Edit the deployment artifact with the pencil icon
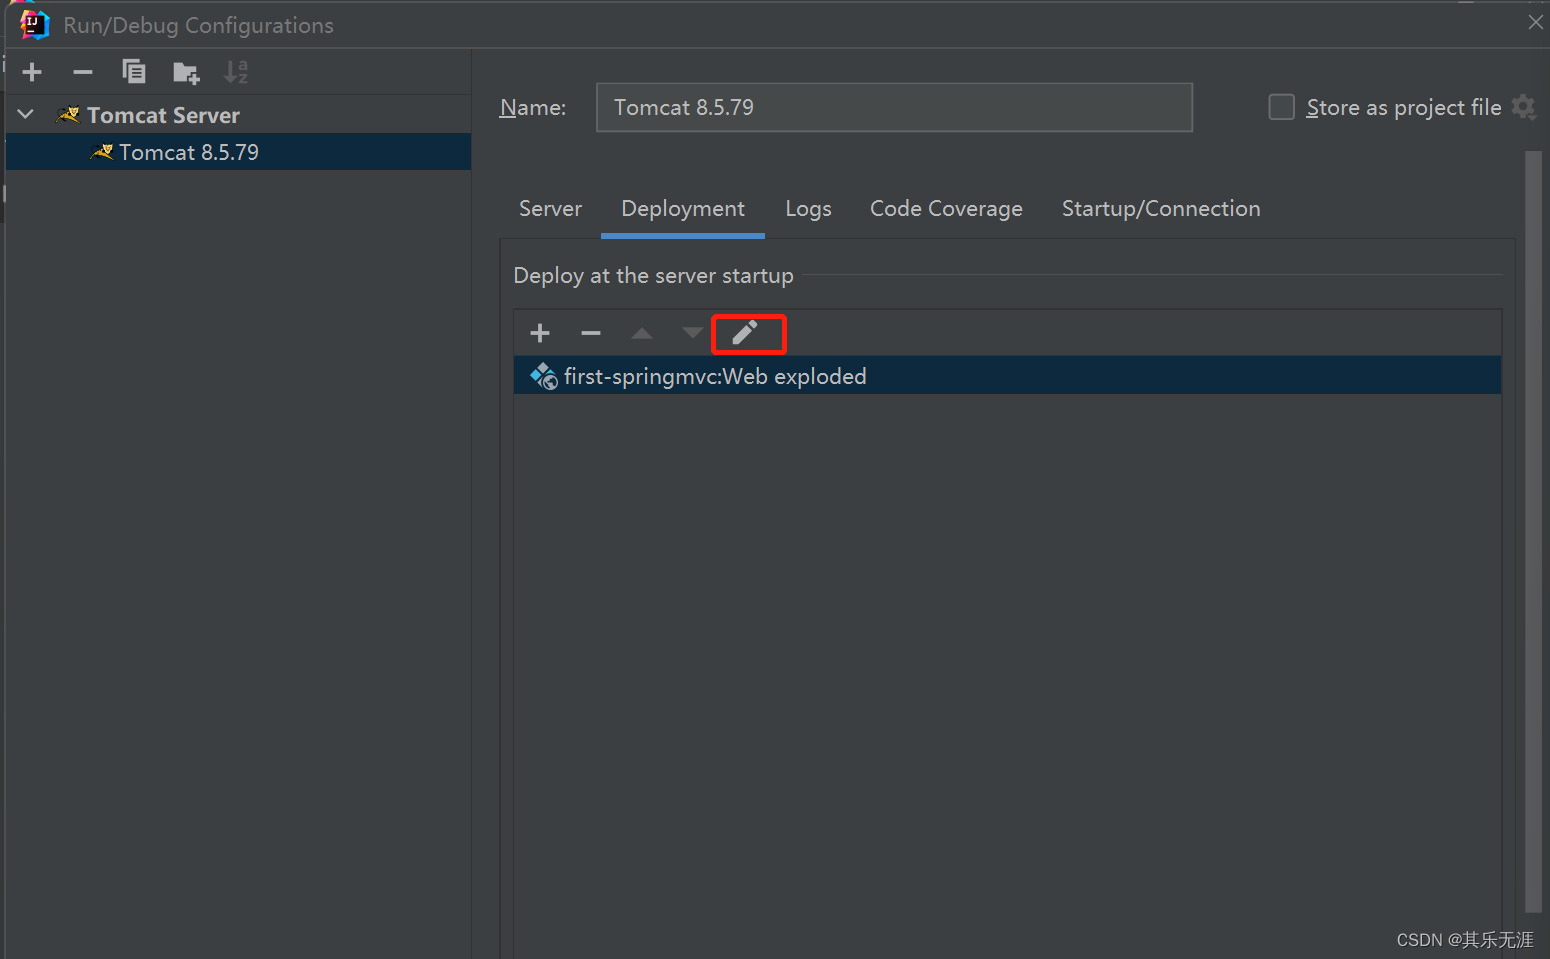 coord(748,333)
